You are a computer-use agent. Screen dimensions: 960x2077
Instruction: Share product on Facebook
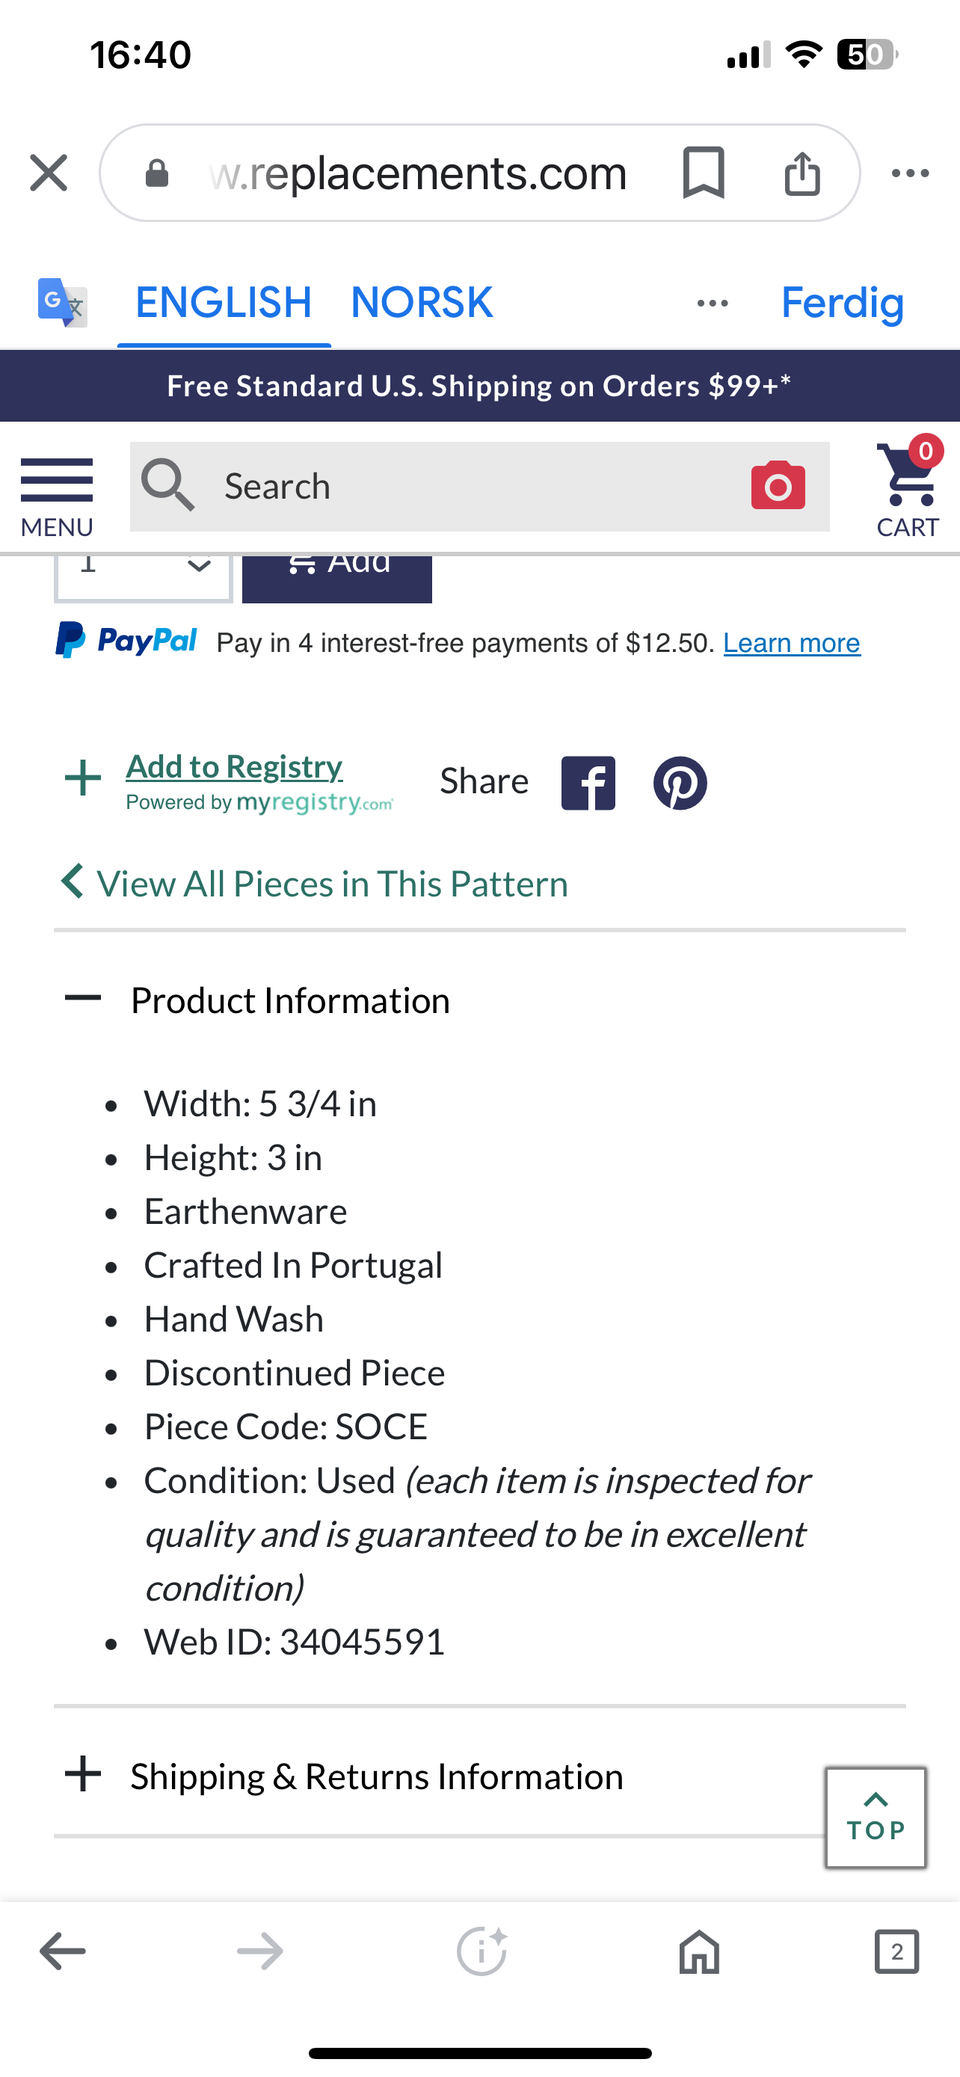tap(588, 783)
